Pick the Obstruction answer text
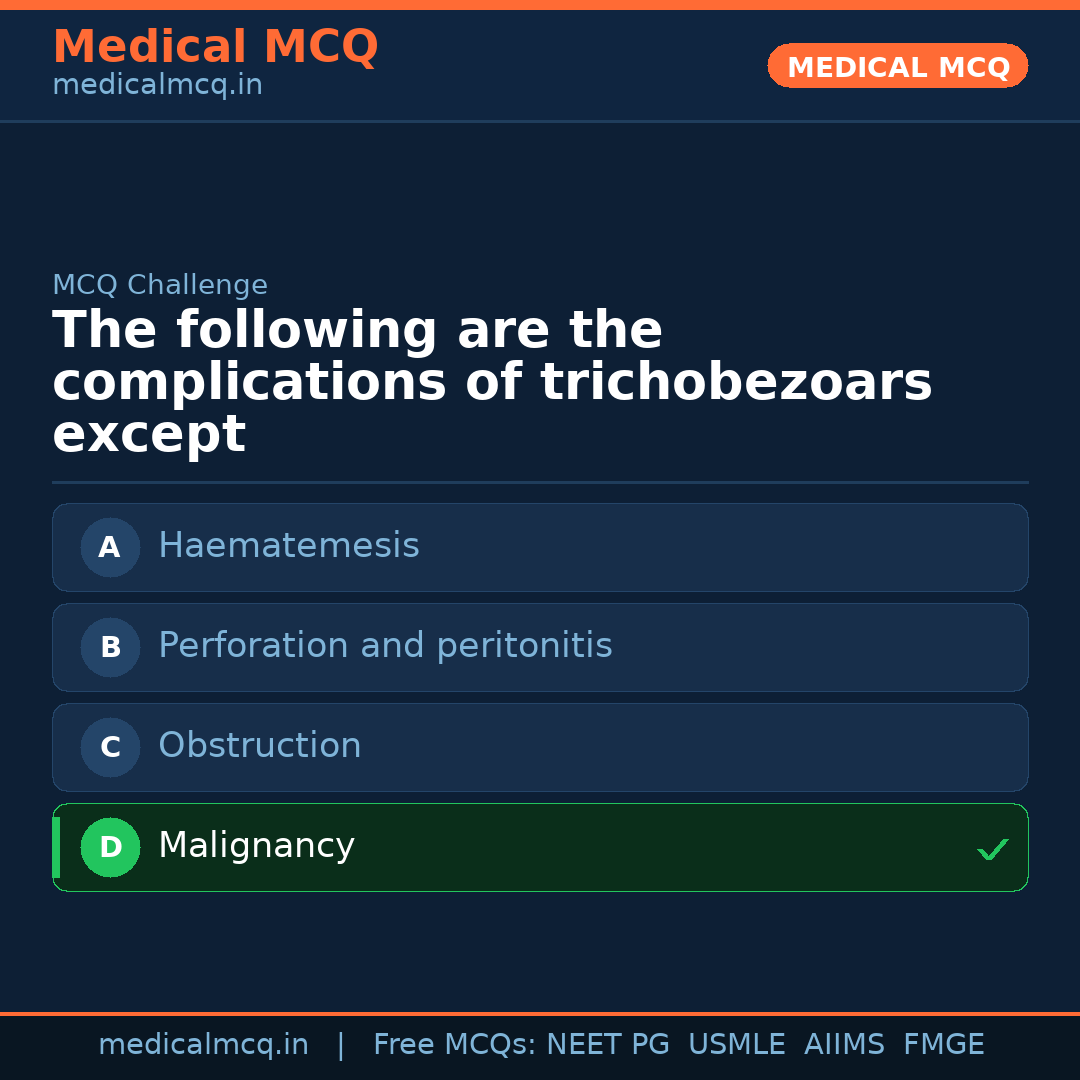1080x1080 pixels. pyautogui.click(x=260, y=746)
